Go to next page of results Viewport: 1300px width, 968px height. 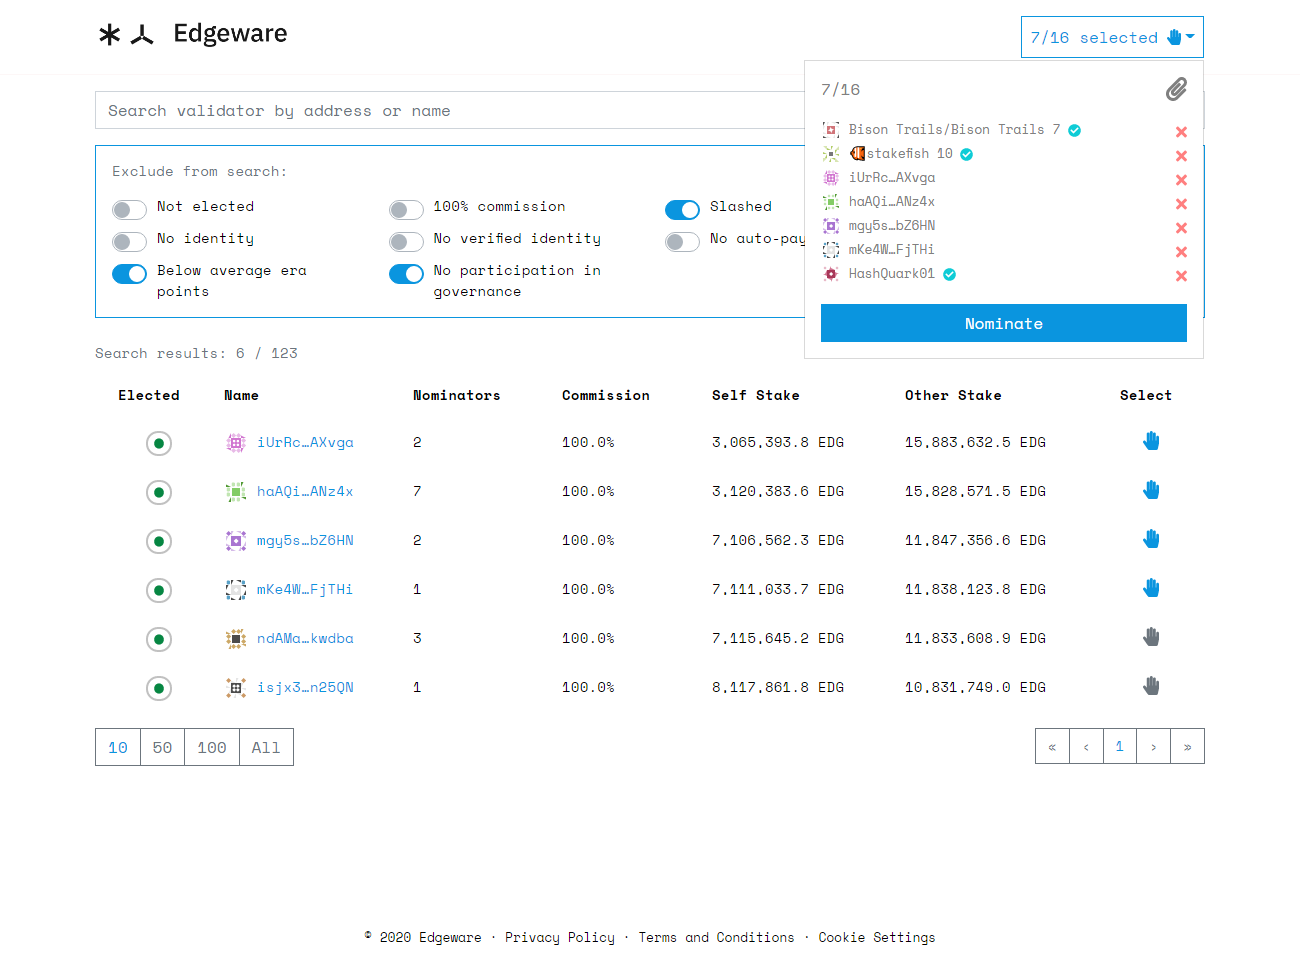[1154, 746]
